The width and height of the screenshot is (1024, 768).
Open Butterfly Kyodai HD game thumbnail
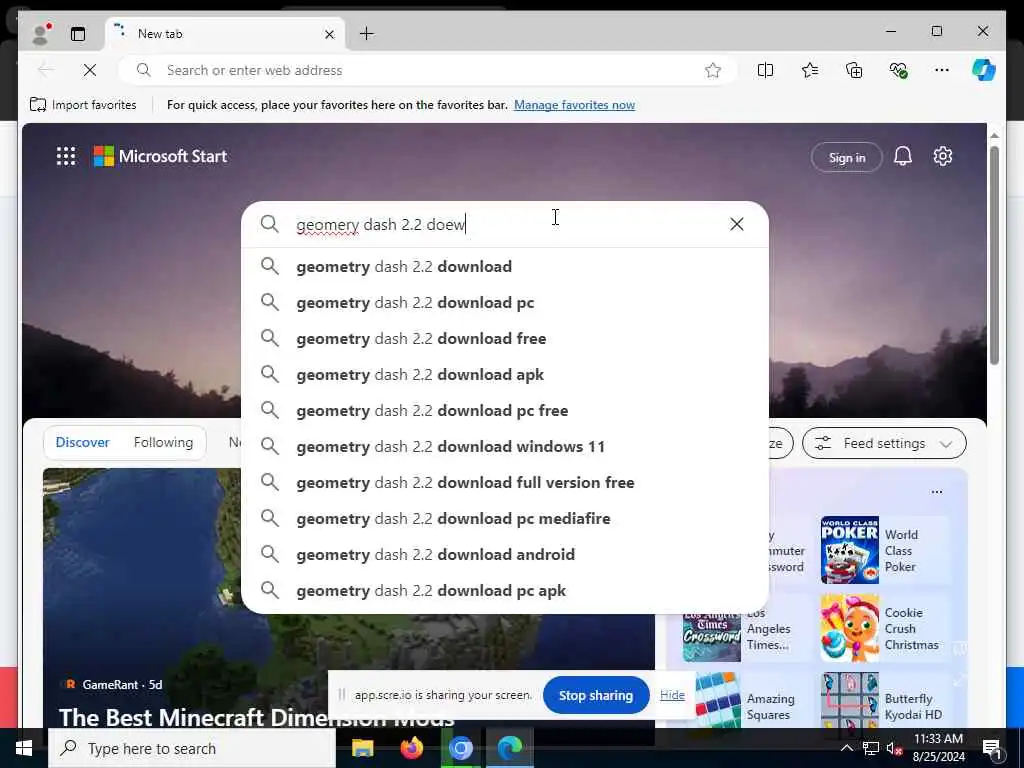point(850,700)
